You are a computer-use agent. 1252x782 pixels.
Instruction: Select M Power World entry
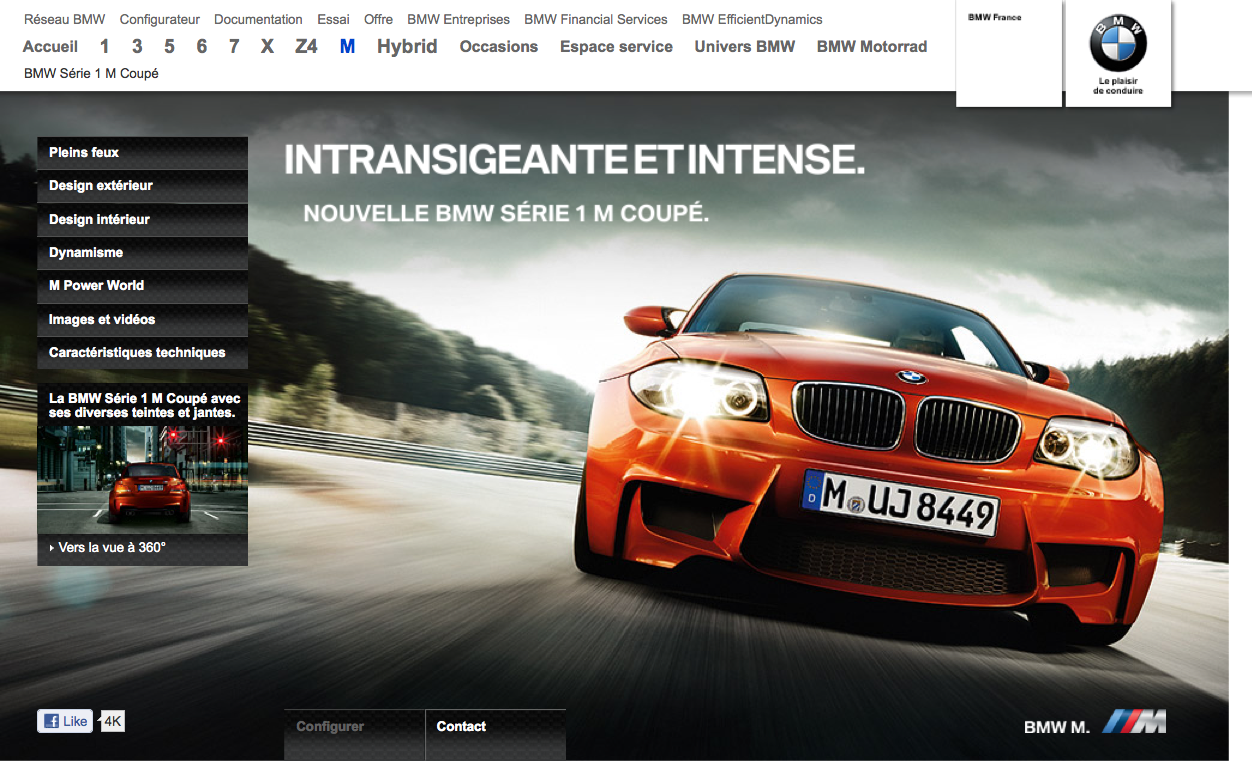click(96, 285)
